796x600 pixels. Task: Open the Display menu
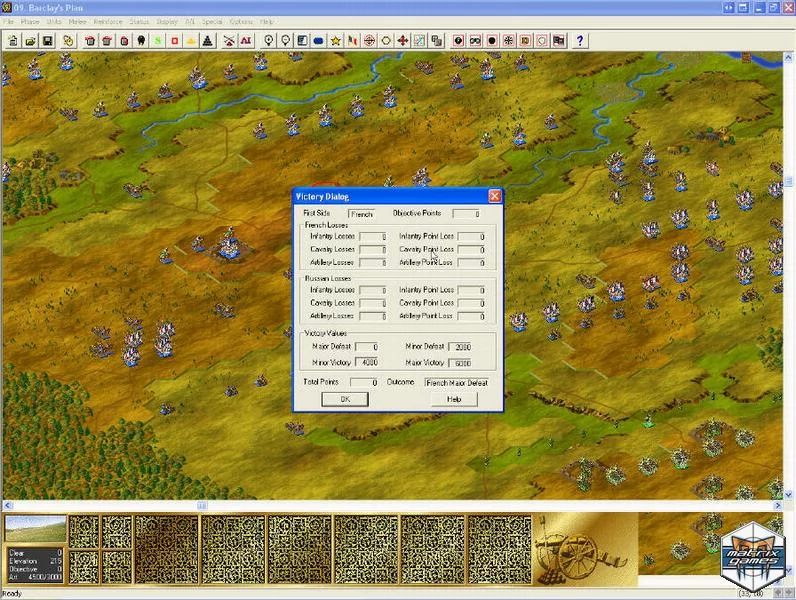tap(167, 22)
